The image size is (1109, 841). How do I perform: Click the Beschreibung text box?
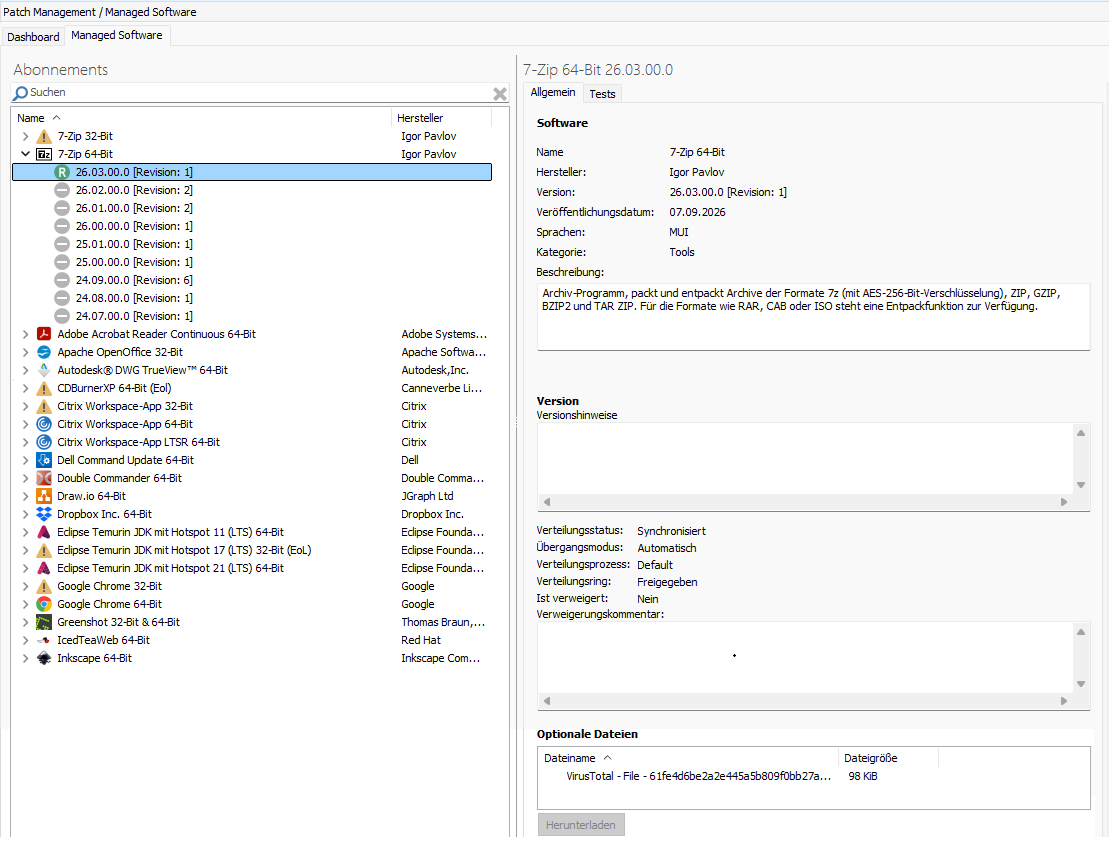tap(813, 317)
